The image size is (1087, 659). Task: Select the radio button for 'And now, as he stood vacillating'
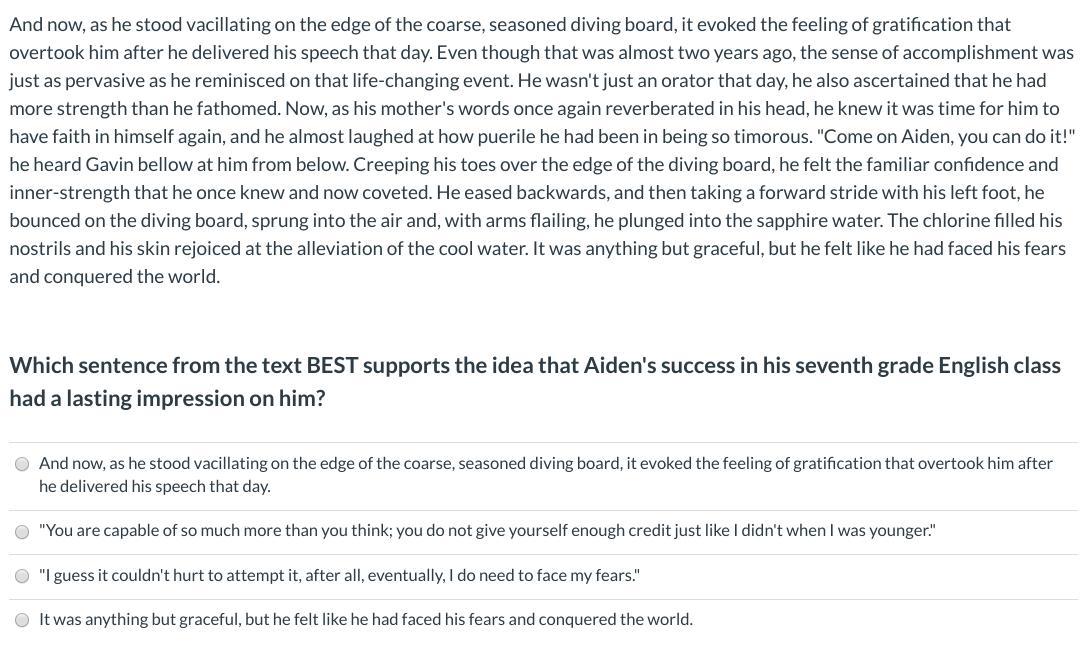(x=22, y=464)
